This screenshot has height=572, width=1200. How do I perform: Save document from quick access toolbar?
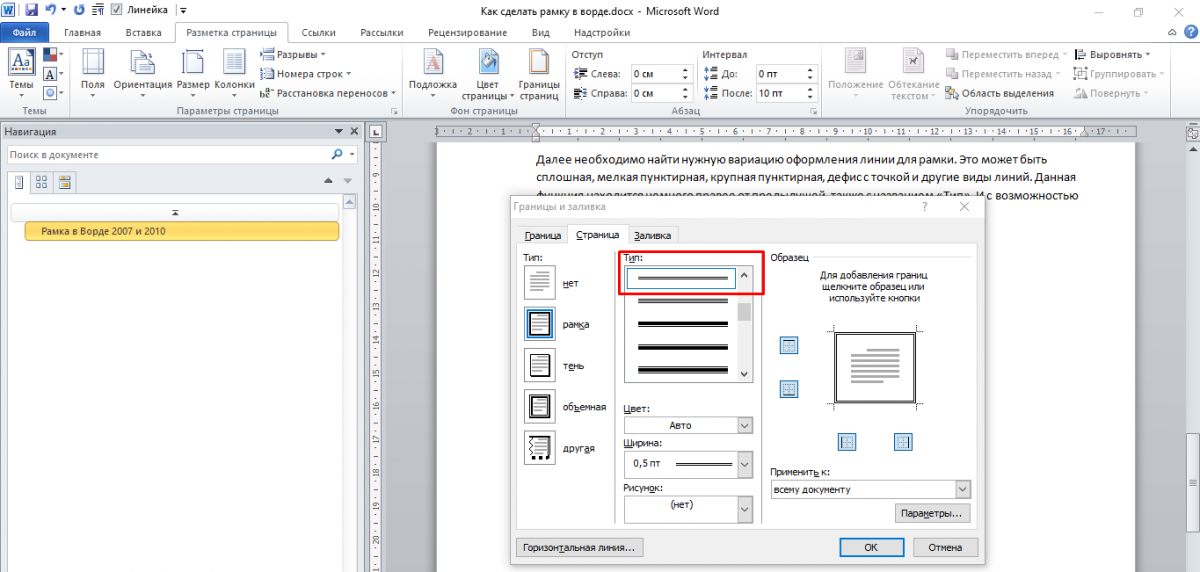31,9
